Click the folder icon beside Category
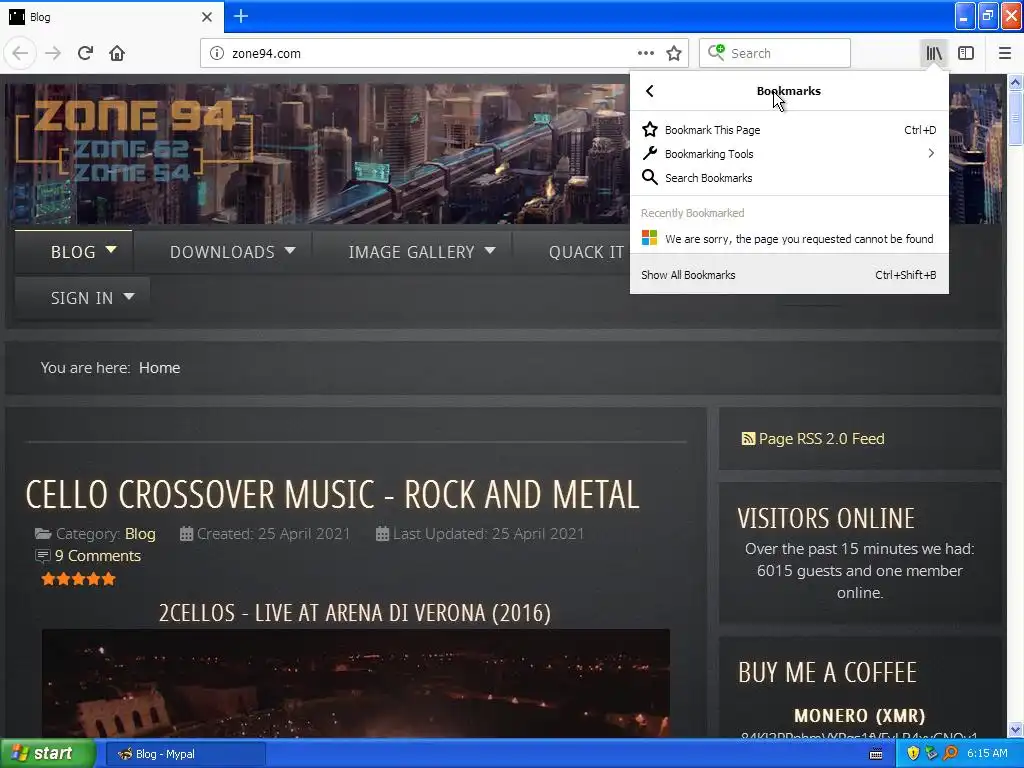Viewport: 1024px width, 768px height. (43, 534)
